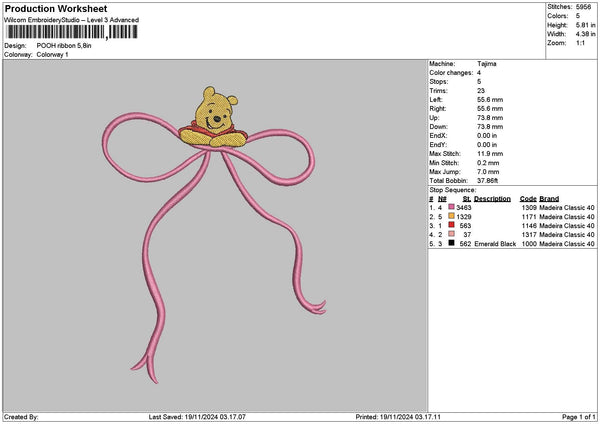Click the EndY value 0.00 in
This screenshot has width=600, height=424.
[487, 145]
